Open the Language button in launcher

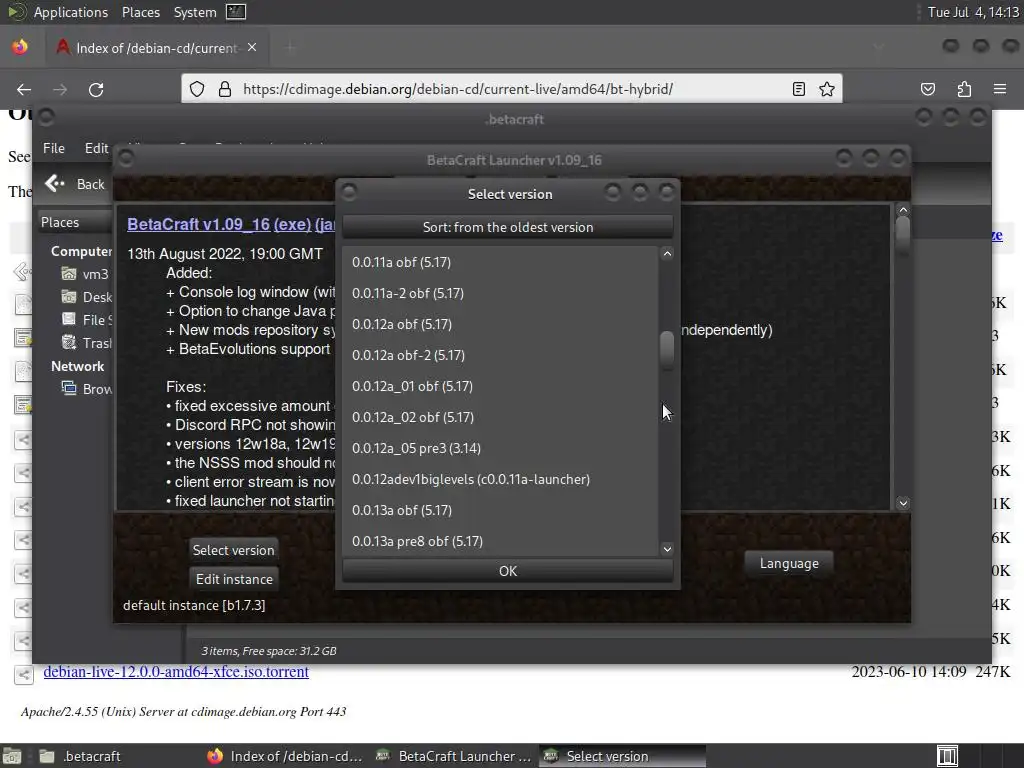(789, 563)
